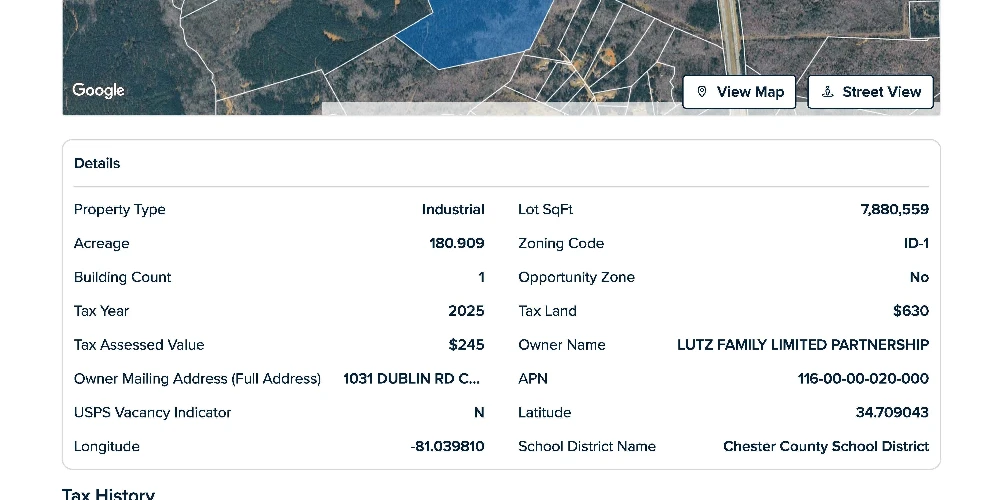Click the Acreage label

click(x=101, y=243)
